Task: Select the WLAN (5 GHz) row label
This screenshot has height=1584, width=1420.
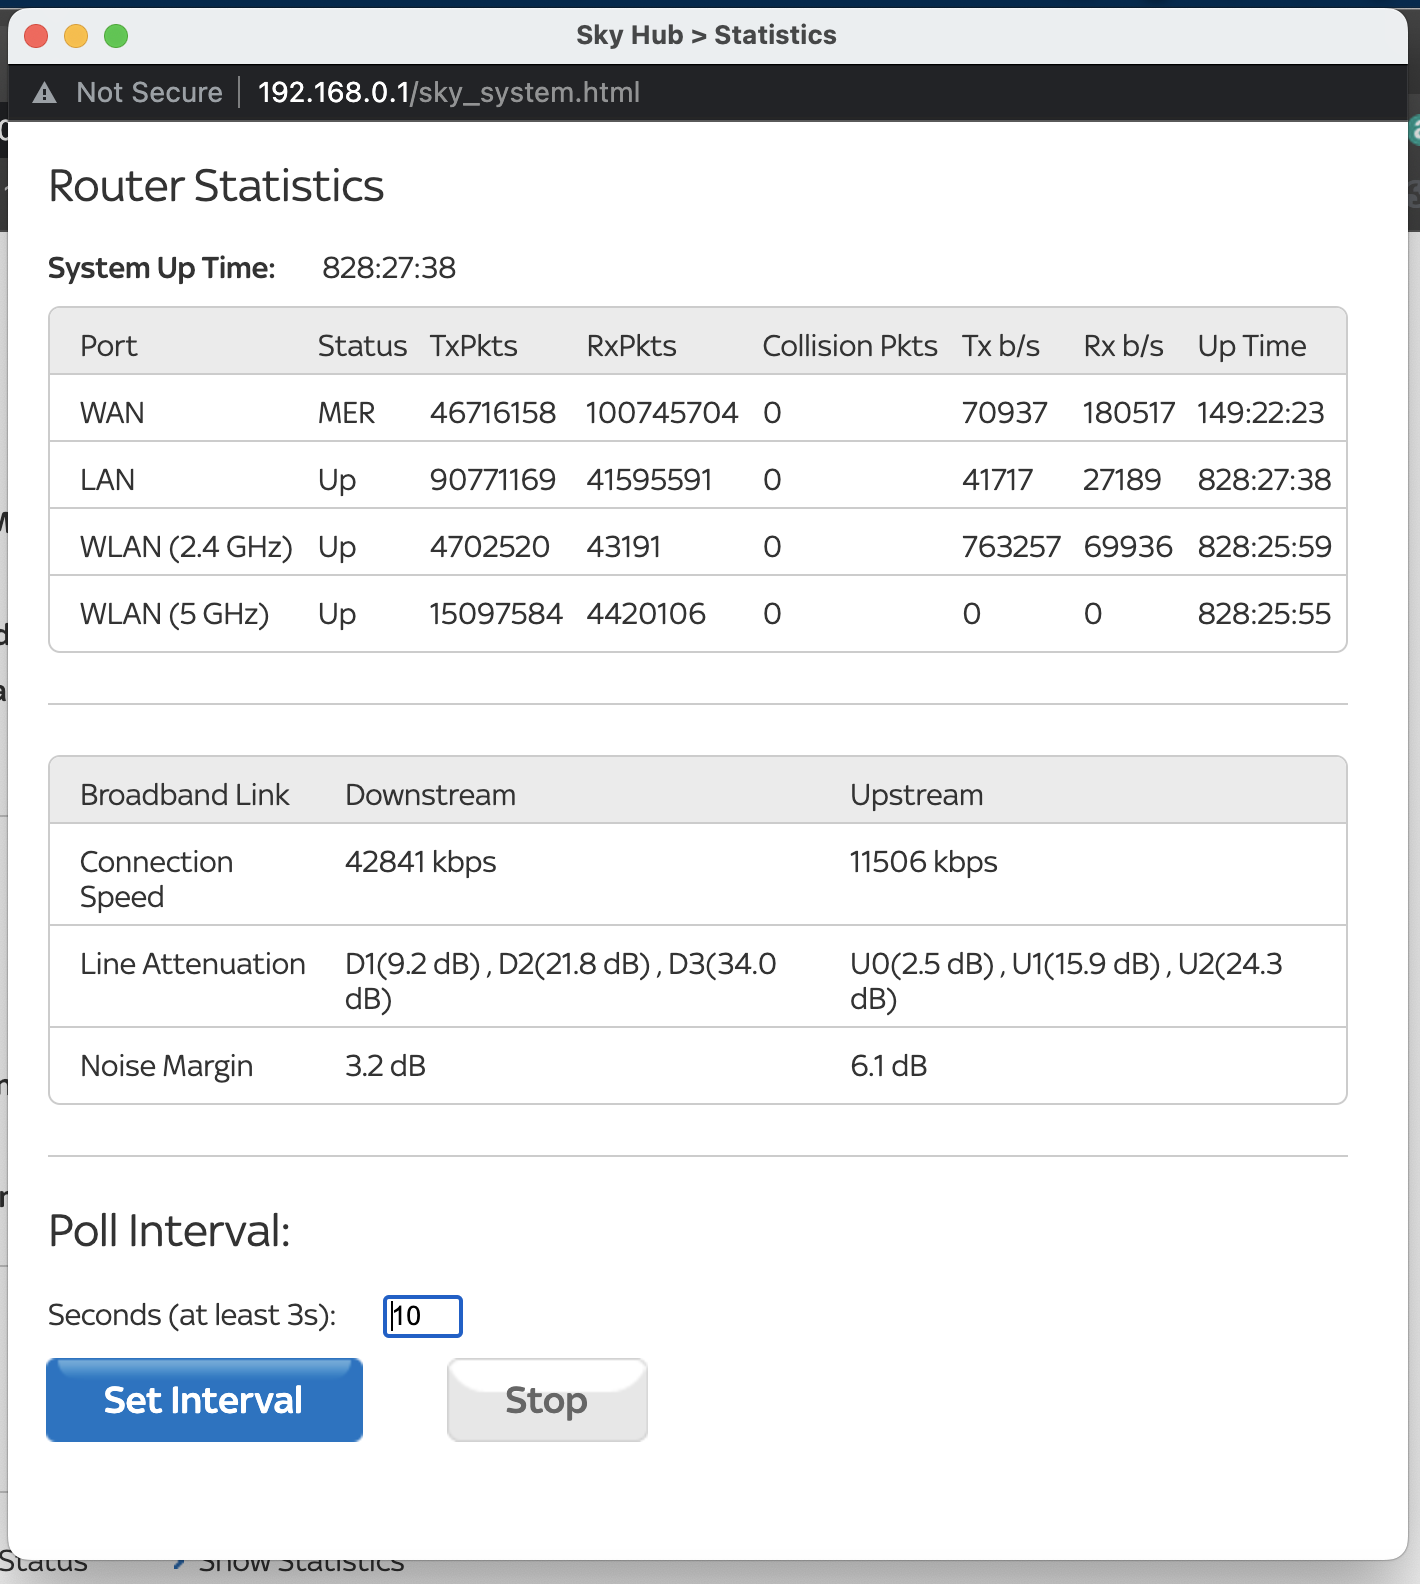Action: coord(174,614)
